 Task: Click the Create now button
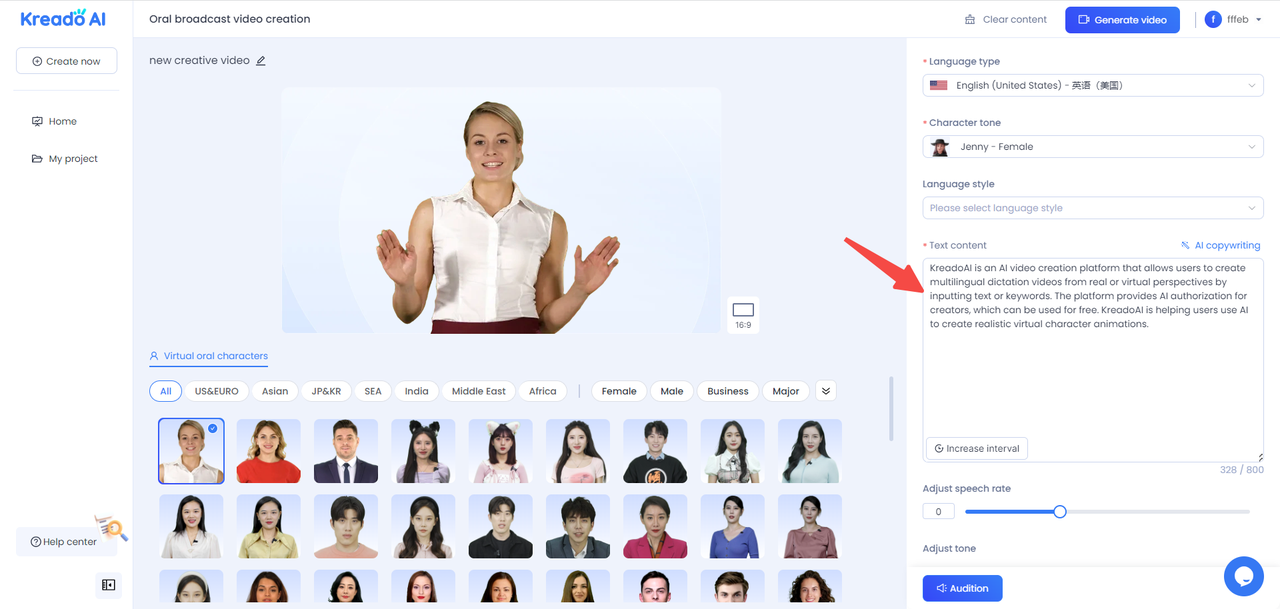pyautogui.click(x=66, y=61)
